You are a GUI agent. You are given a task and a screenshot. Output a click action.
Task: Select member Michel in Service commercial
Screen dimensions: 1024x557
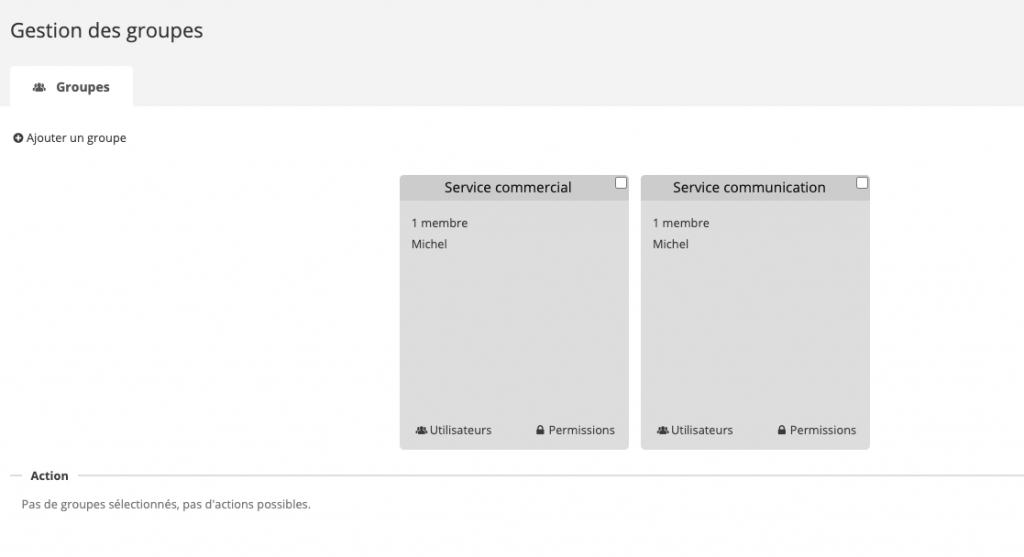coord(429,244)
